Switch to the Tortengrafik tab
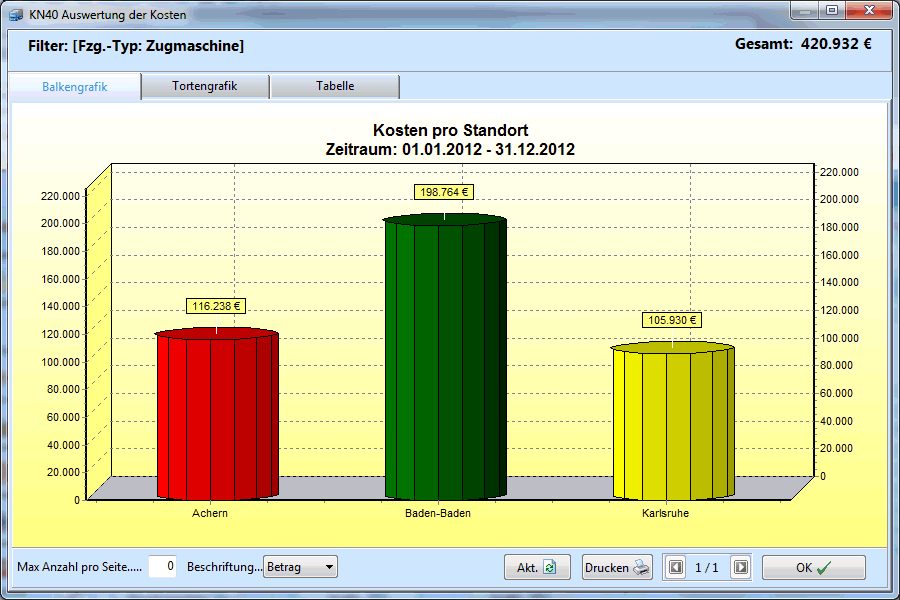Viewport: 900px width, 600px height. 205,87
